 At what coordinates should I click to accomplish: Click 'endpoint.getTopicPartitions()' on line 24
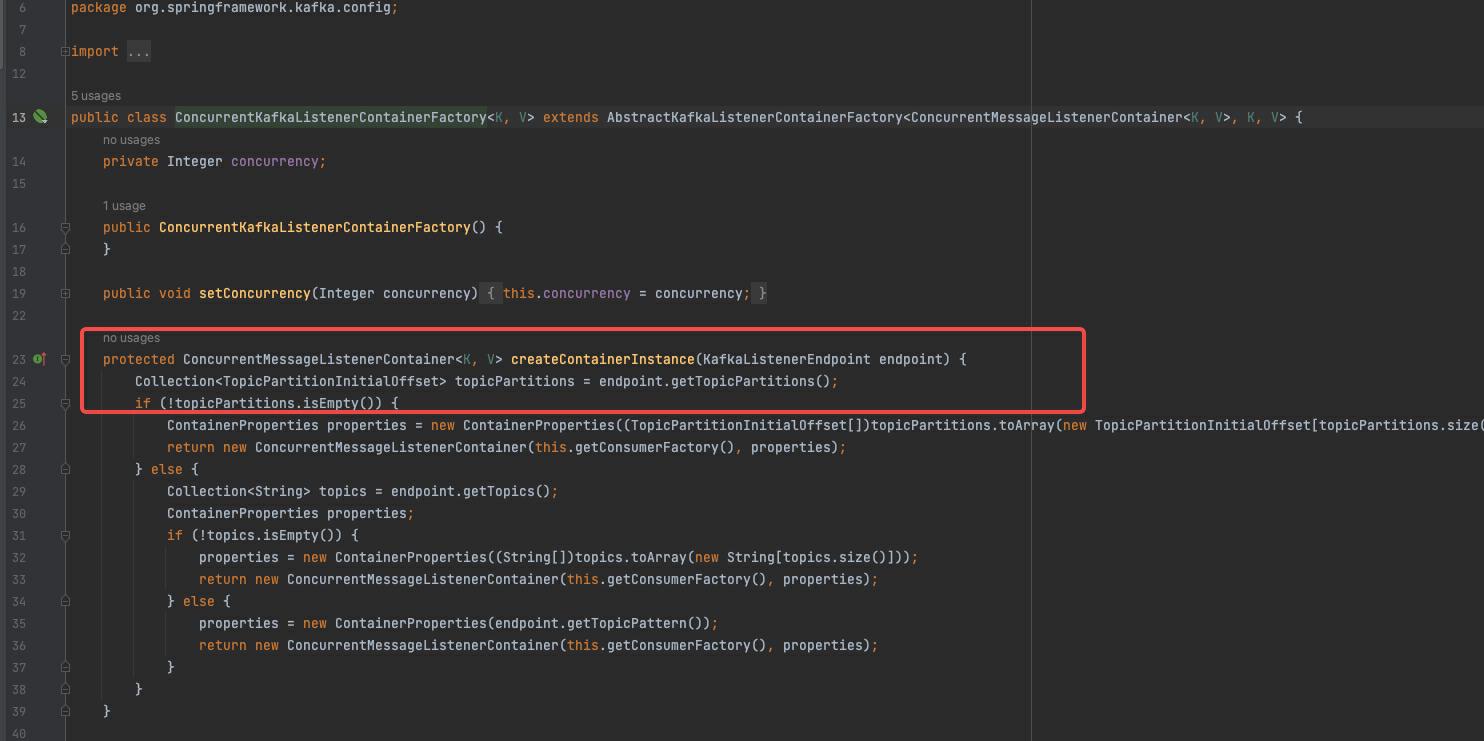(x=715, y=381)
